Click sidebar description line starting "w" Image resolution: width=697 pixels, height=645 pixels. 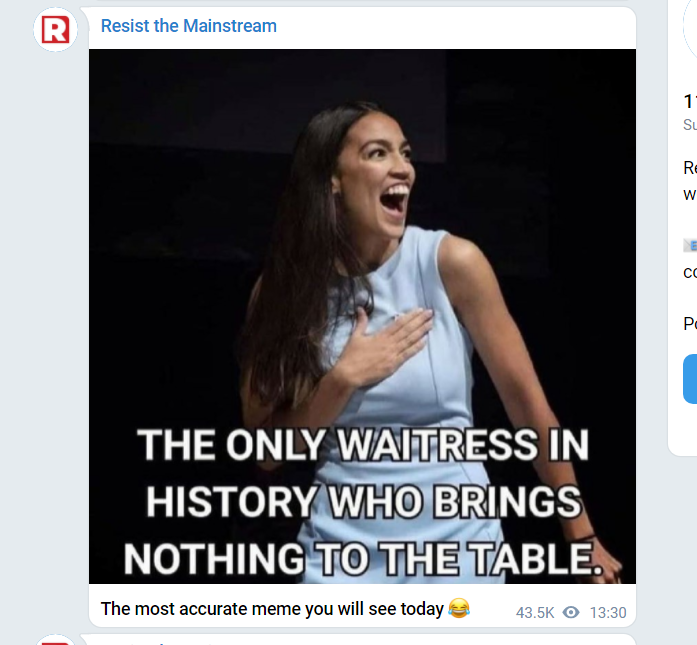[689, 193]
